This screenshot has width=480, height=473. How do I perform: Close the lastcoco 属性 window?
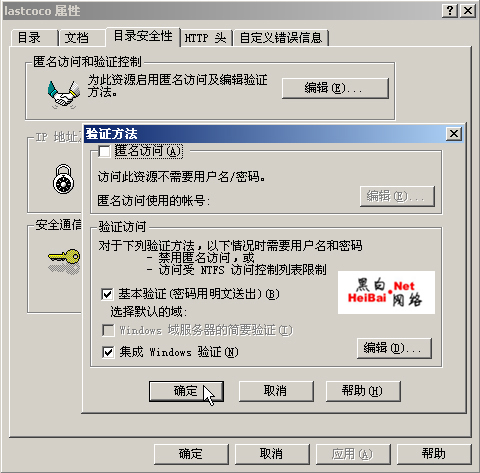(x=468, y=11)
